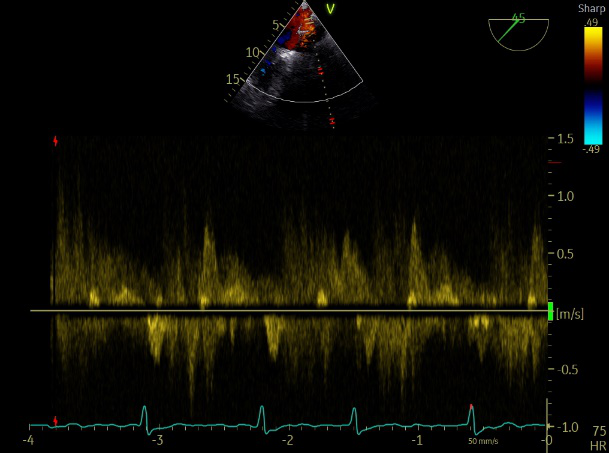Click the 1.5 velocity scale label

[x=568, y=138]
